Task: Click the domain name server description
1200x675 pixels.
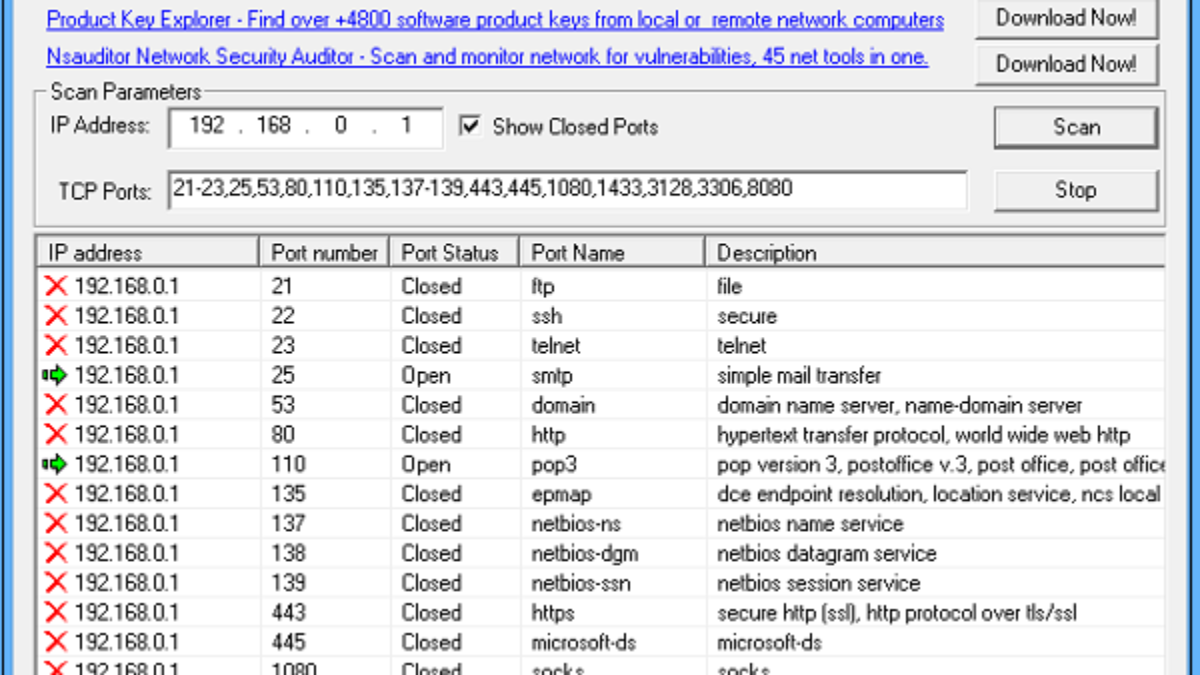Action: tap(900, 406)
